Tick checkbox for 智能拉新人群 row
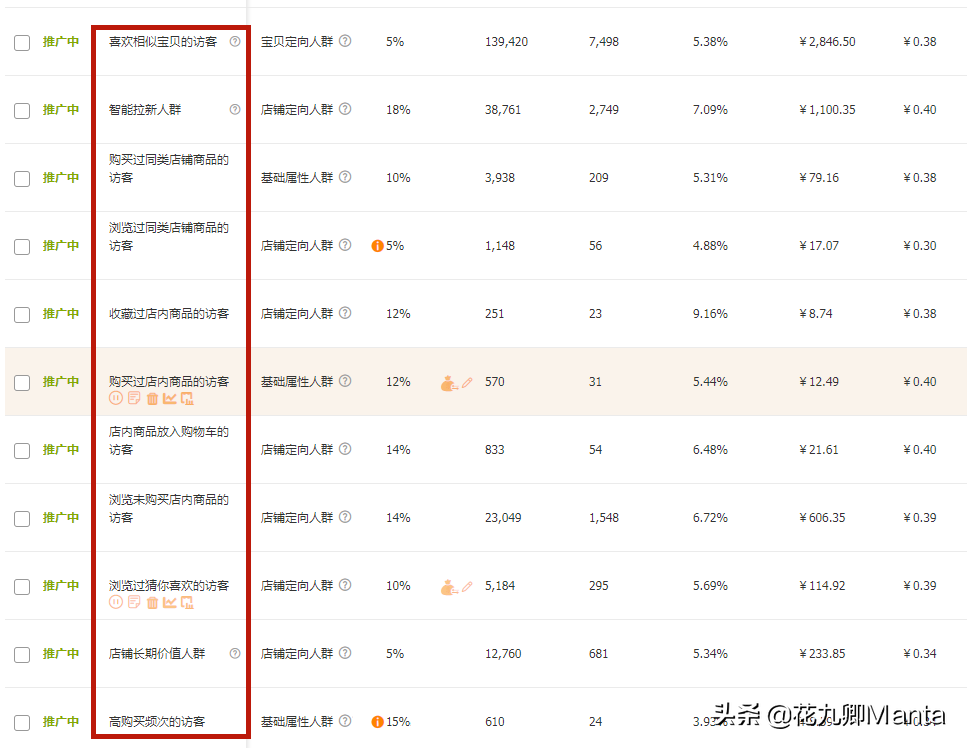The image size is (967, 748). click(x=22, y=110)
